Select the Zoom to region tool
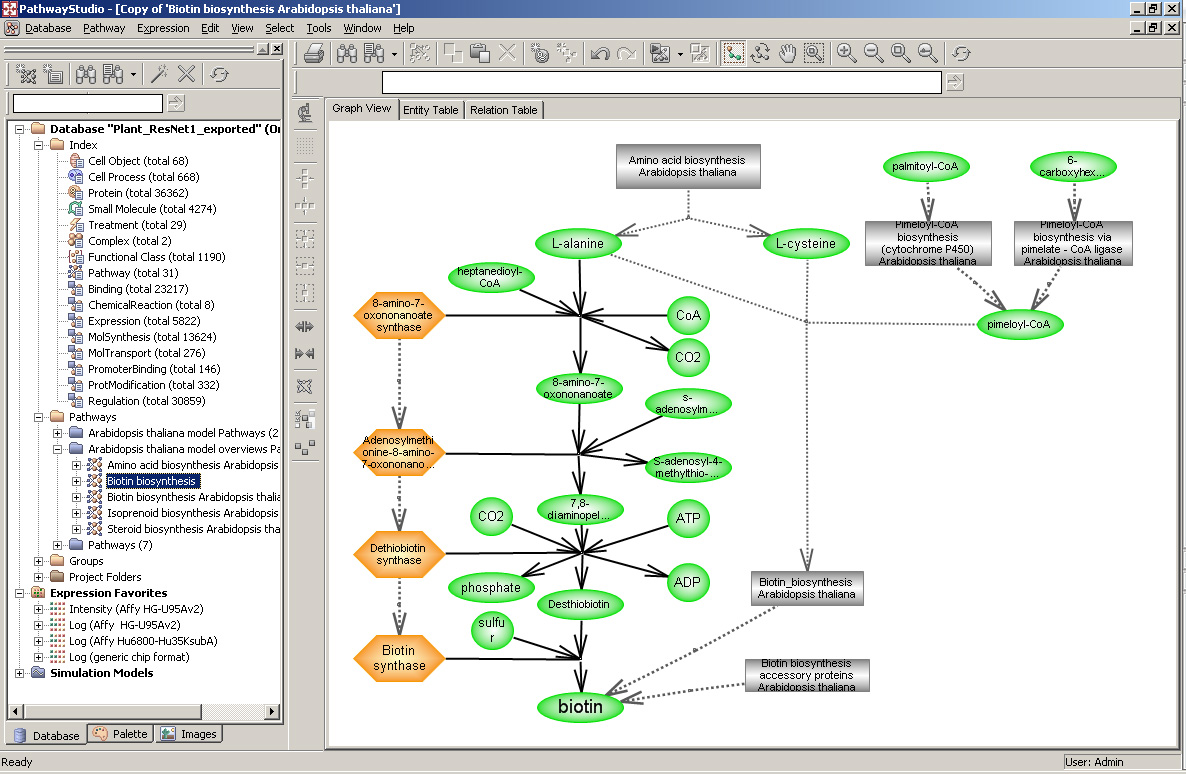 (814, 53)
